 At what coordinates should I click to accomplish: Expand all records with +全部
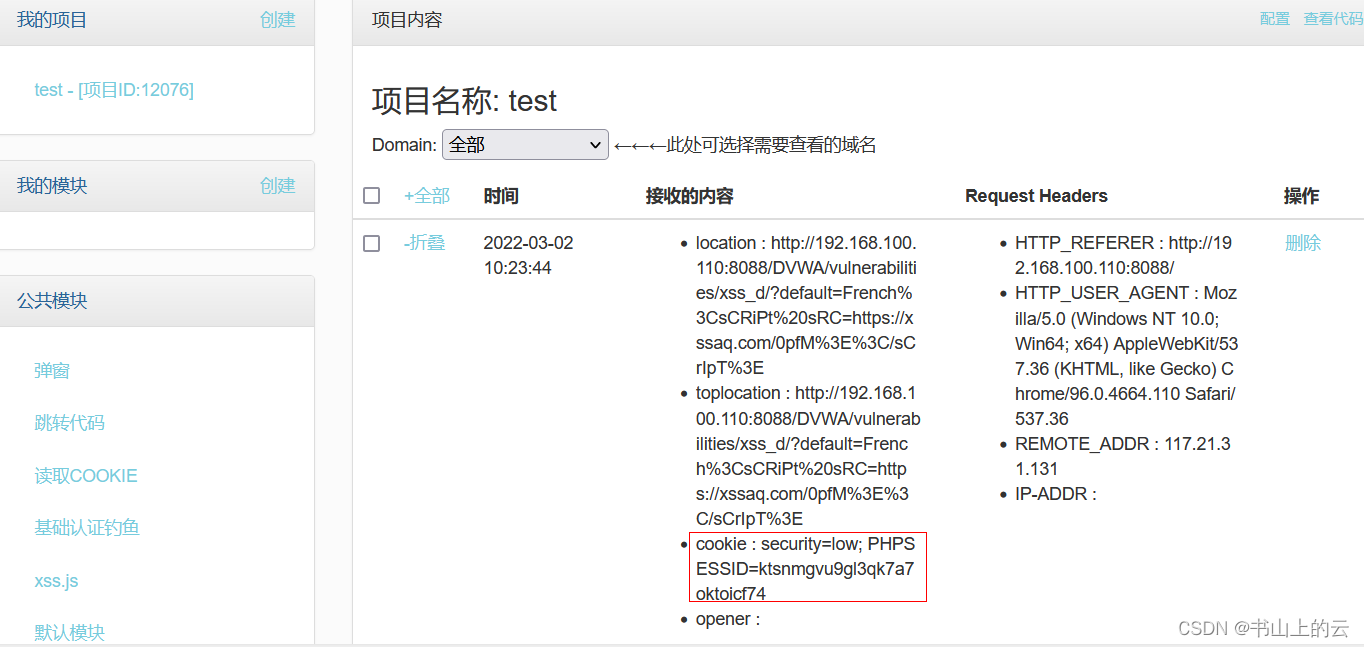tap(427, 196)
